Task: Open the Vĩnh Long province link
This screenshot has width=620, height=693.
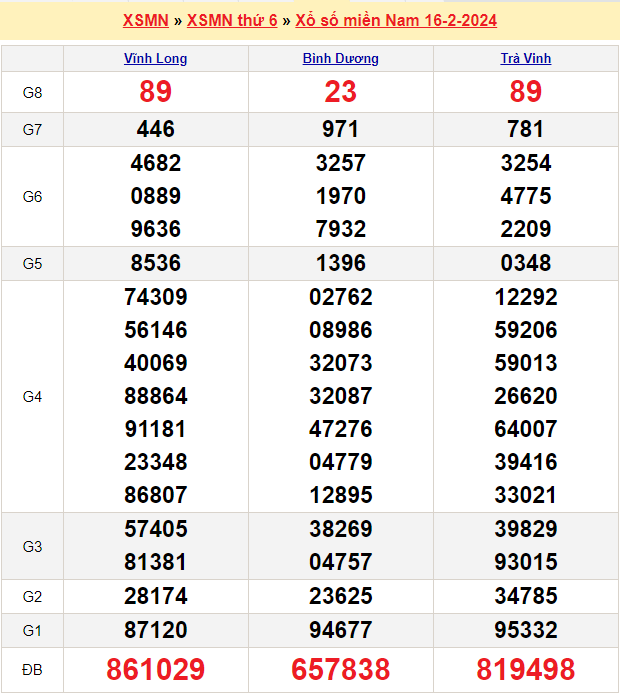Action: 155,59
